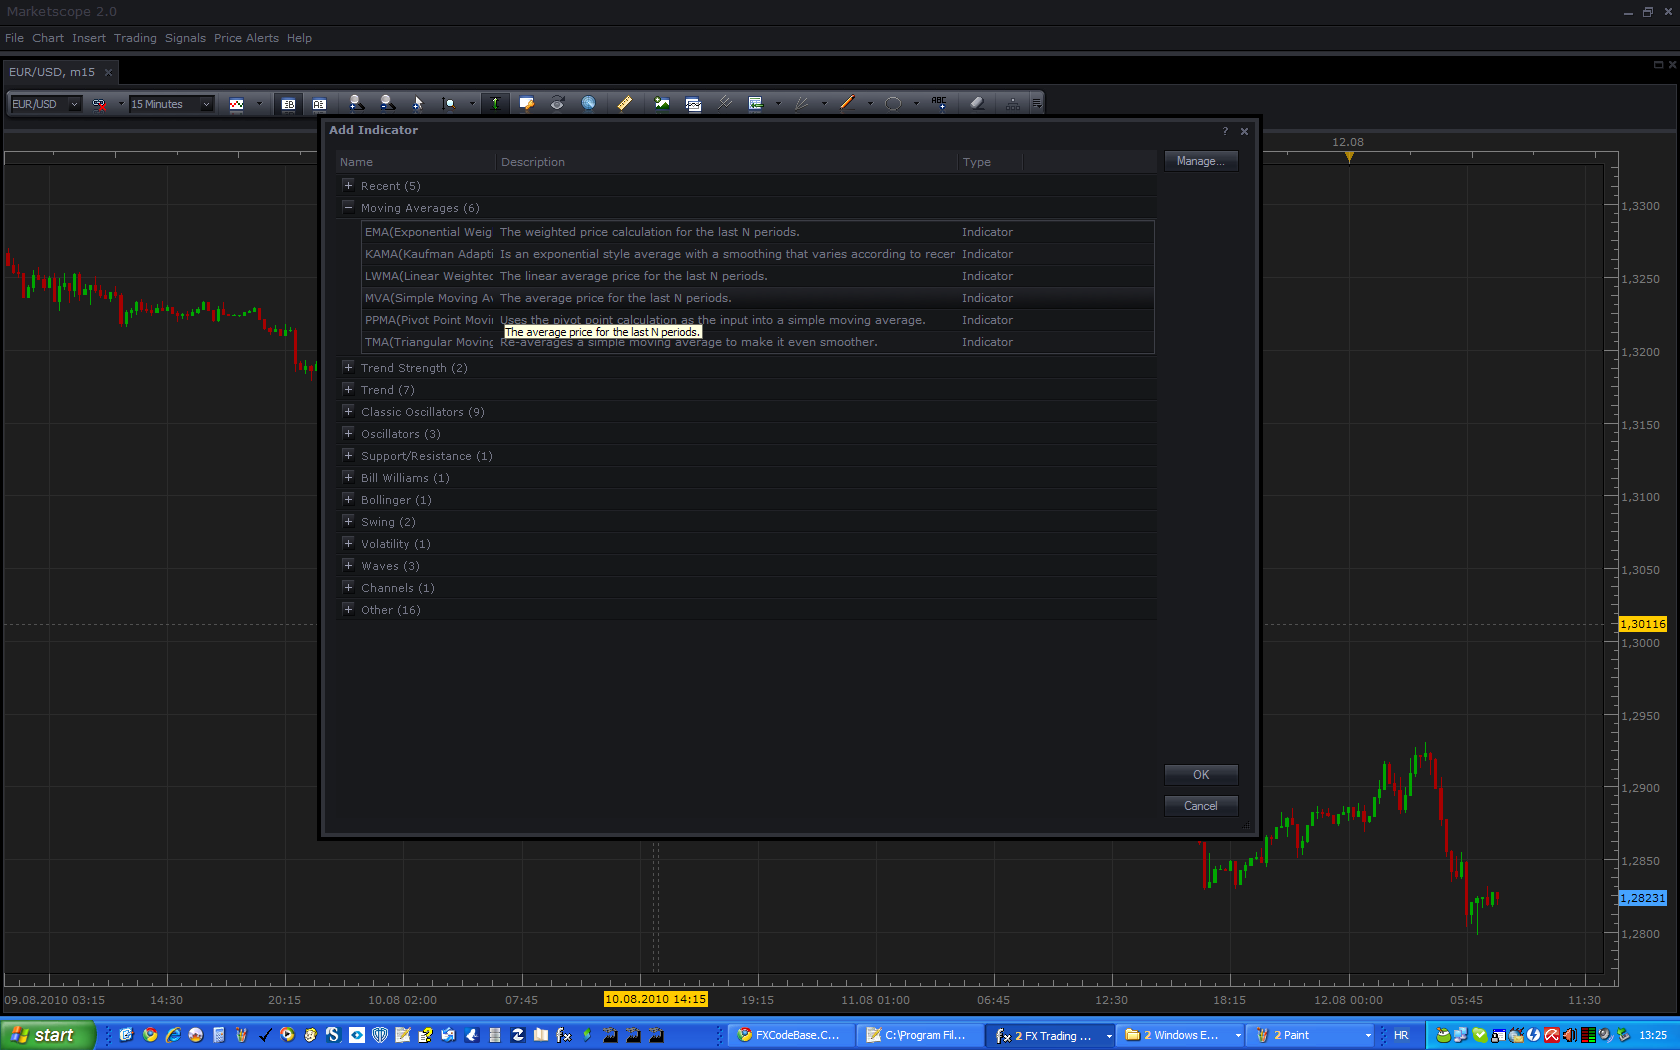Select the TMA (Triangular Moving) indicator row
Image resolution: width=1680 pixels, height=1050 pixels.
coord(757,342)
